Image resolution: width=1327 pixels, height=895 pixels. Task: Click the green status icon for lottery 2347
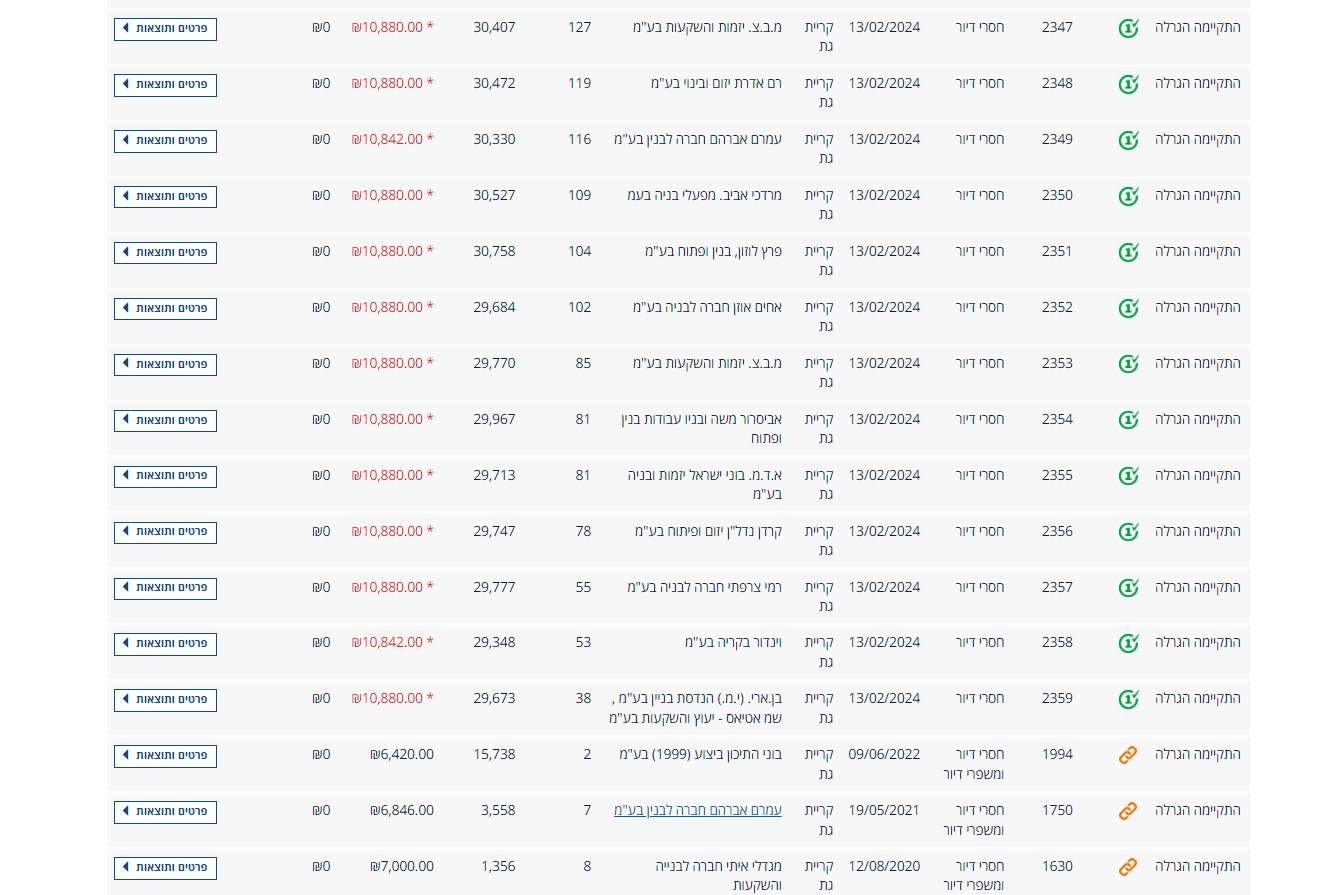(x=1128, y=28)
